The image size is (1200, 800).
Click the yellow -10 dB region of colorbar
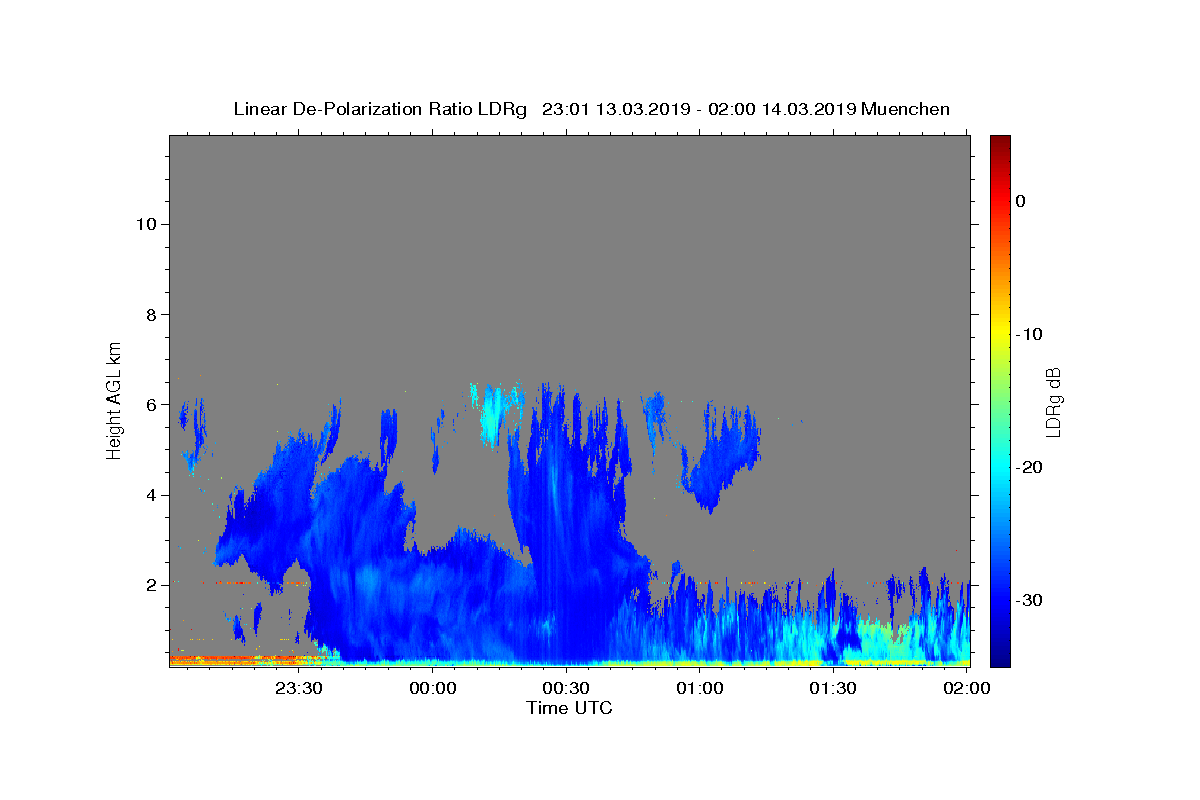(x=1000, y=334)
